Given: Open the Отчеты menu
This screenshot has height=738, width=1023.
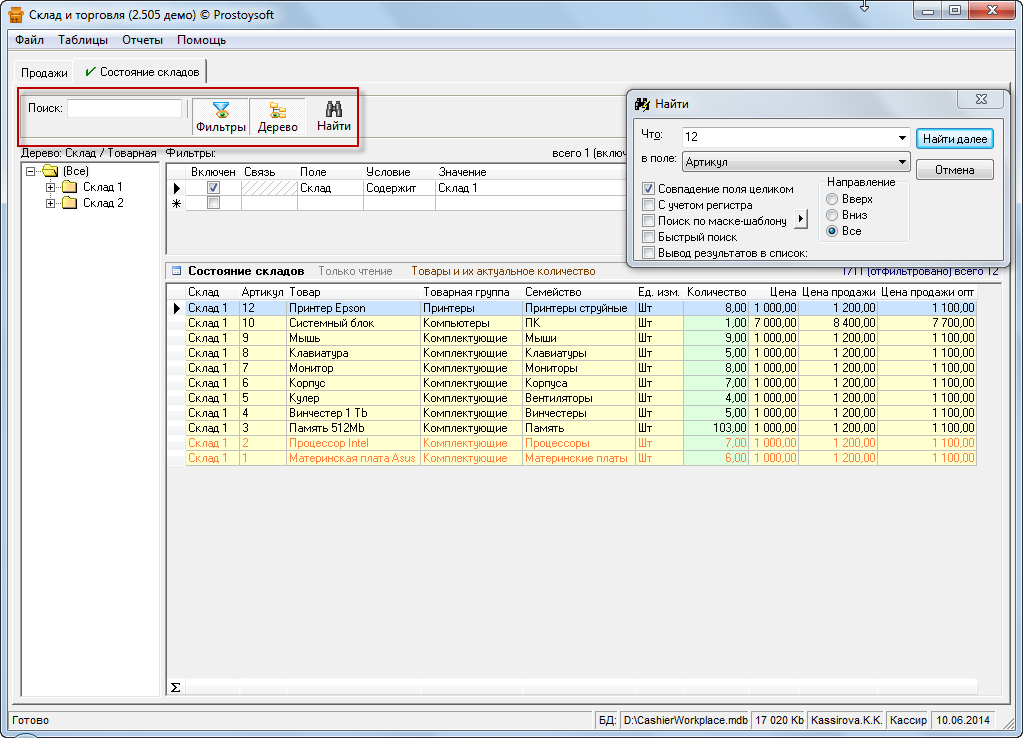Looking at the screenshot, I should pos(142,40).
